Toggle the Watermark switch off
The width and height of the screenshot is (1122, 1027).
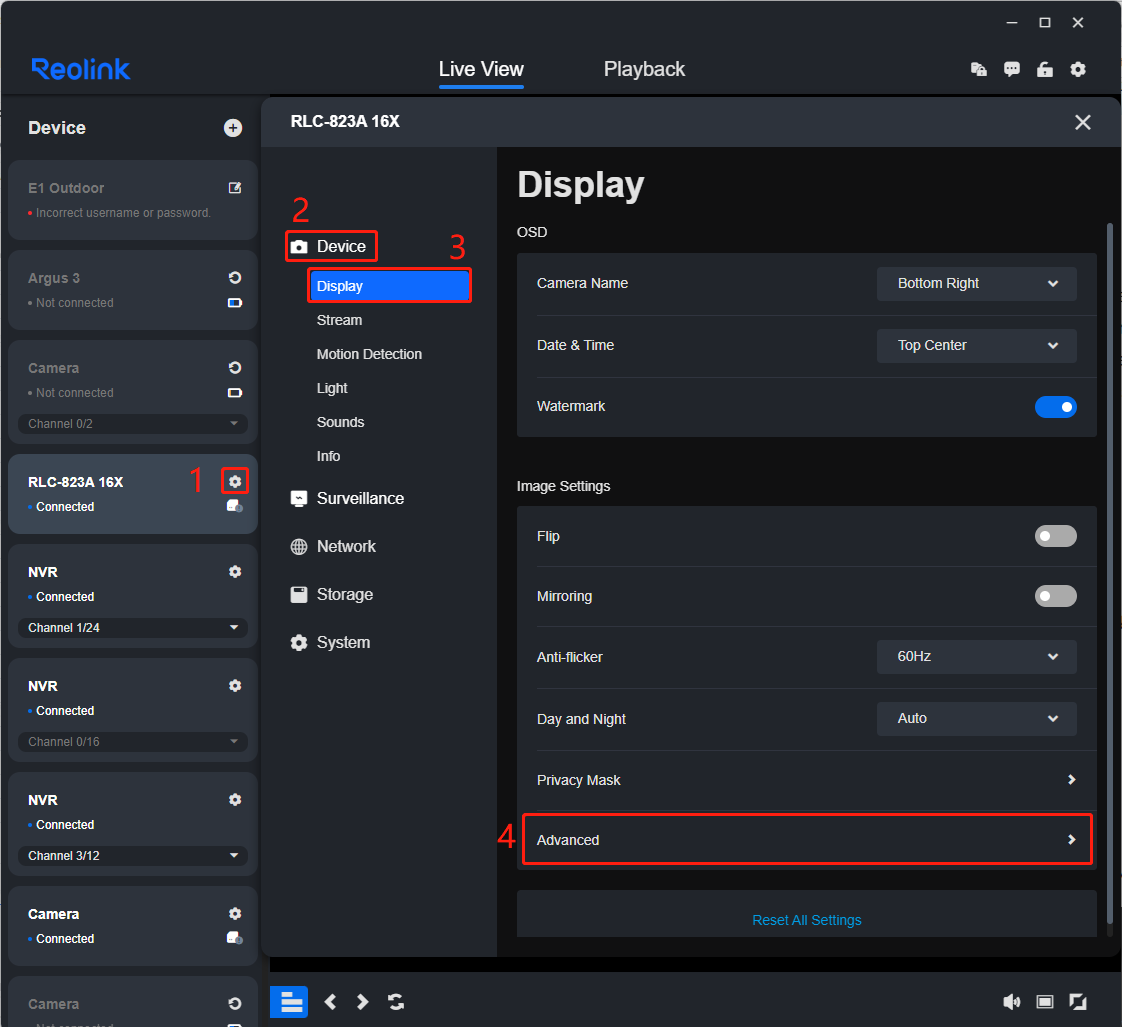click(x=1055, y=407)
